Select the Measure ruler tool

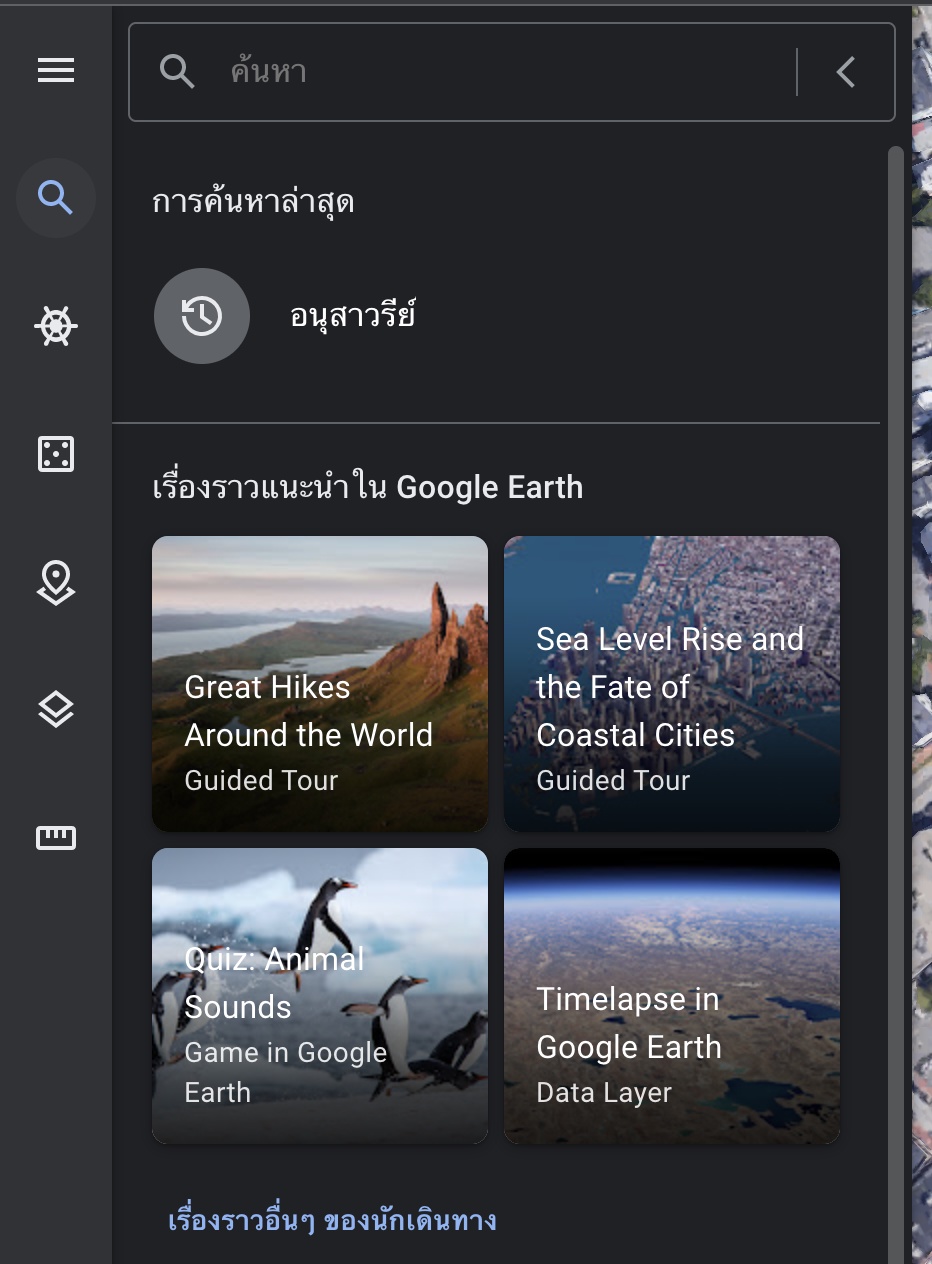(x=56, y=838)
